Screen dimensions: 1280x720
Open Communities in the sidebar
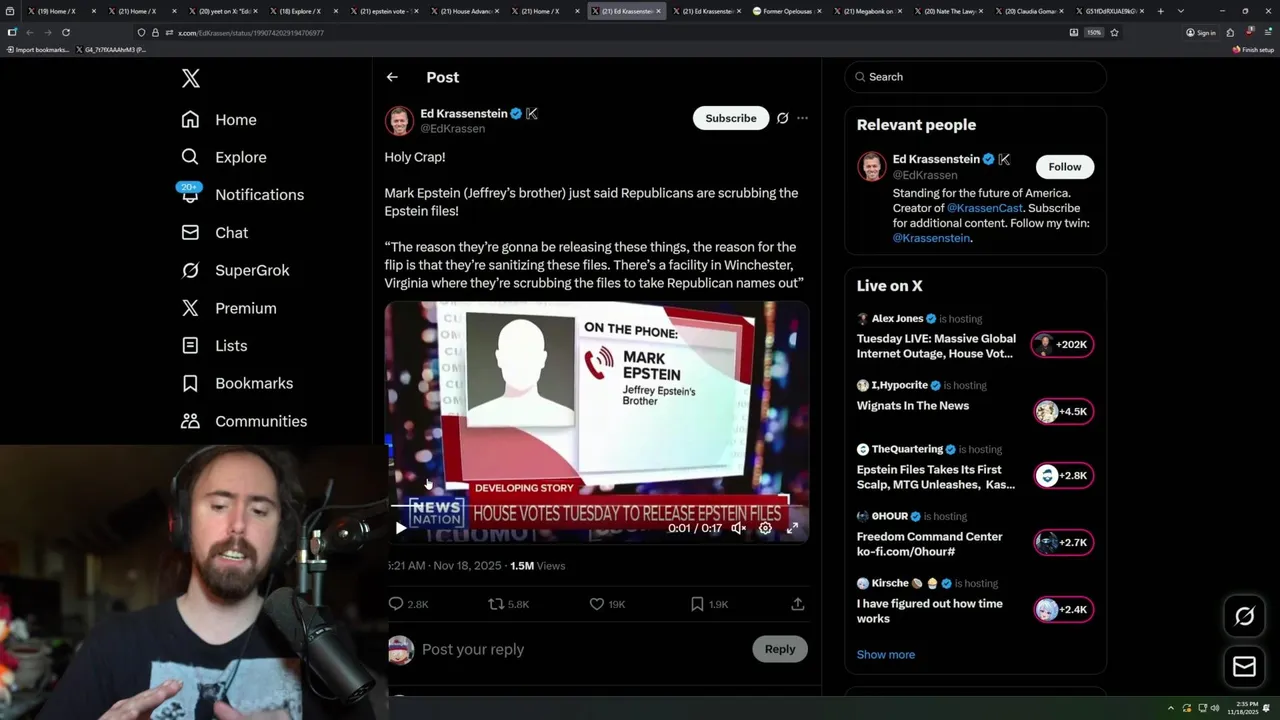243,422
